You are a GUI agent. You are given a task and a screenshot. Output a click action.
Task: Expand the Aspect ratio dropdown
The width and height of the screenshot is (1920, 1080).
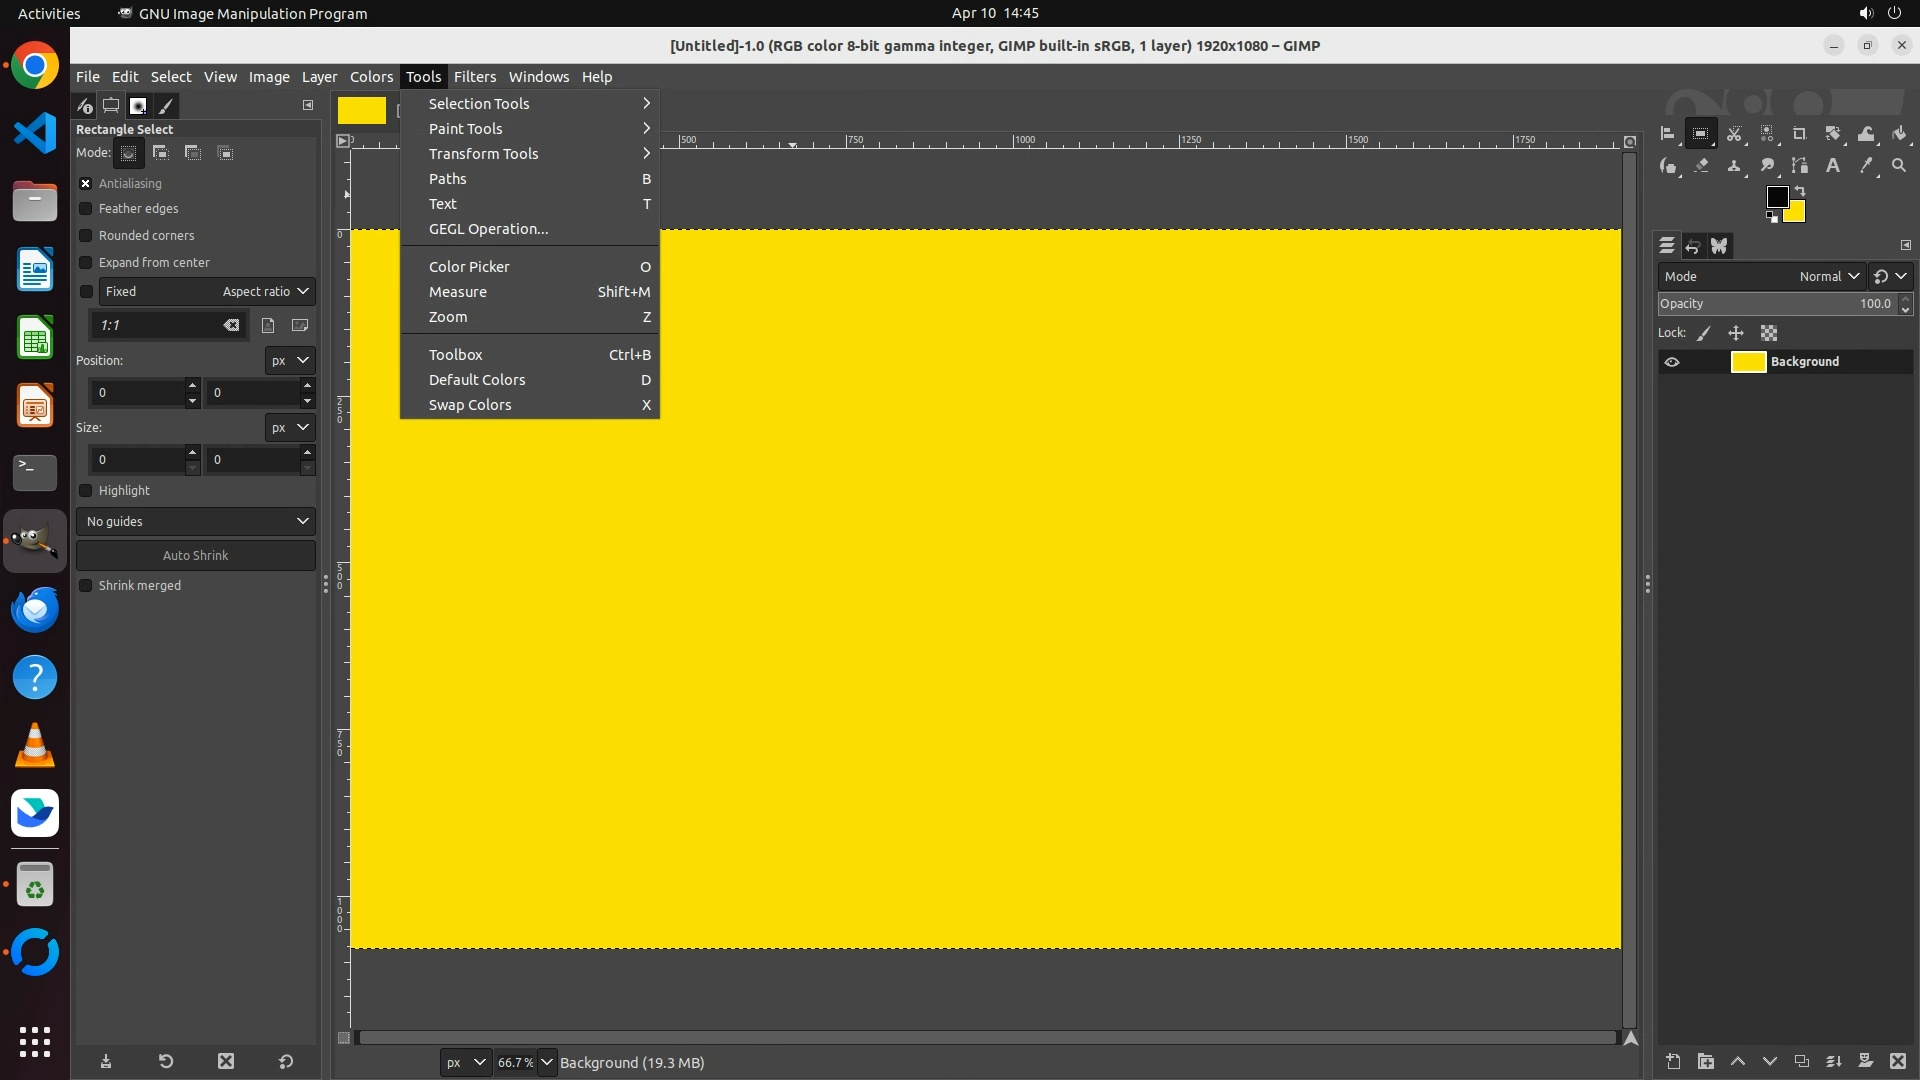click(x=265, y=292)
